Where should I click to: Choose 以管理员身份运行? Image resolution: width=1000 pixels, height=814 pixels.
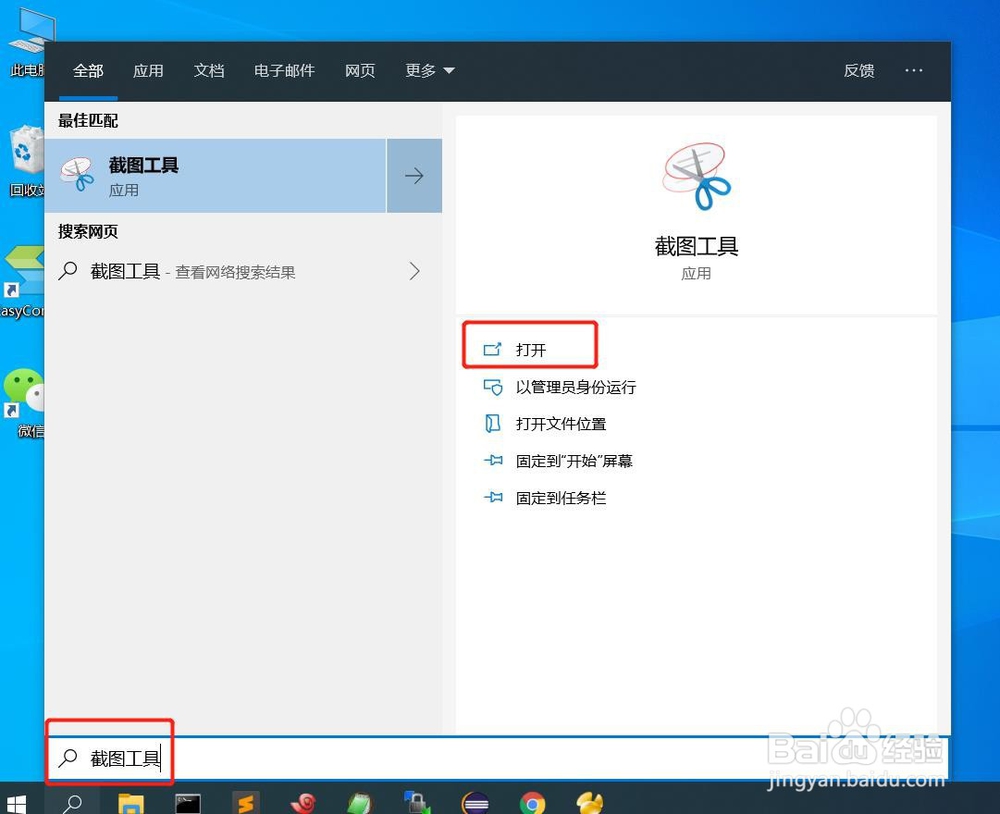(559, 387)
